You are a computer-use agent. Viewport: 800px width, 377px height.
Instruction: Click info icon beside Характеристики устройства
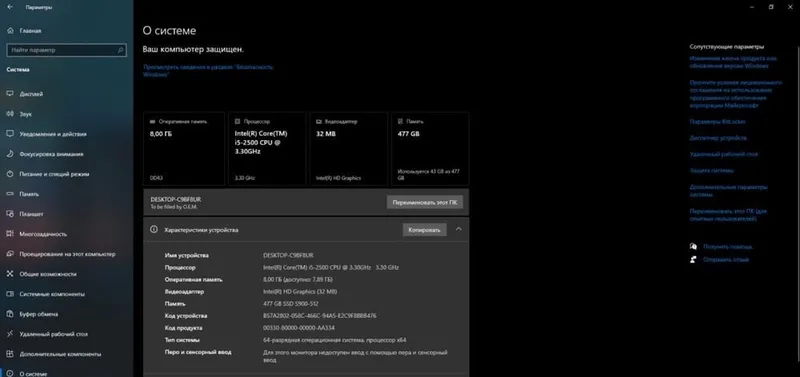(154, 230)
